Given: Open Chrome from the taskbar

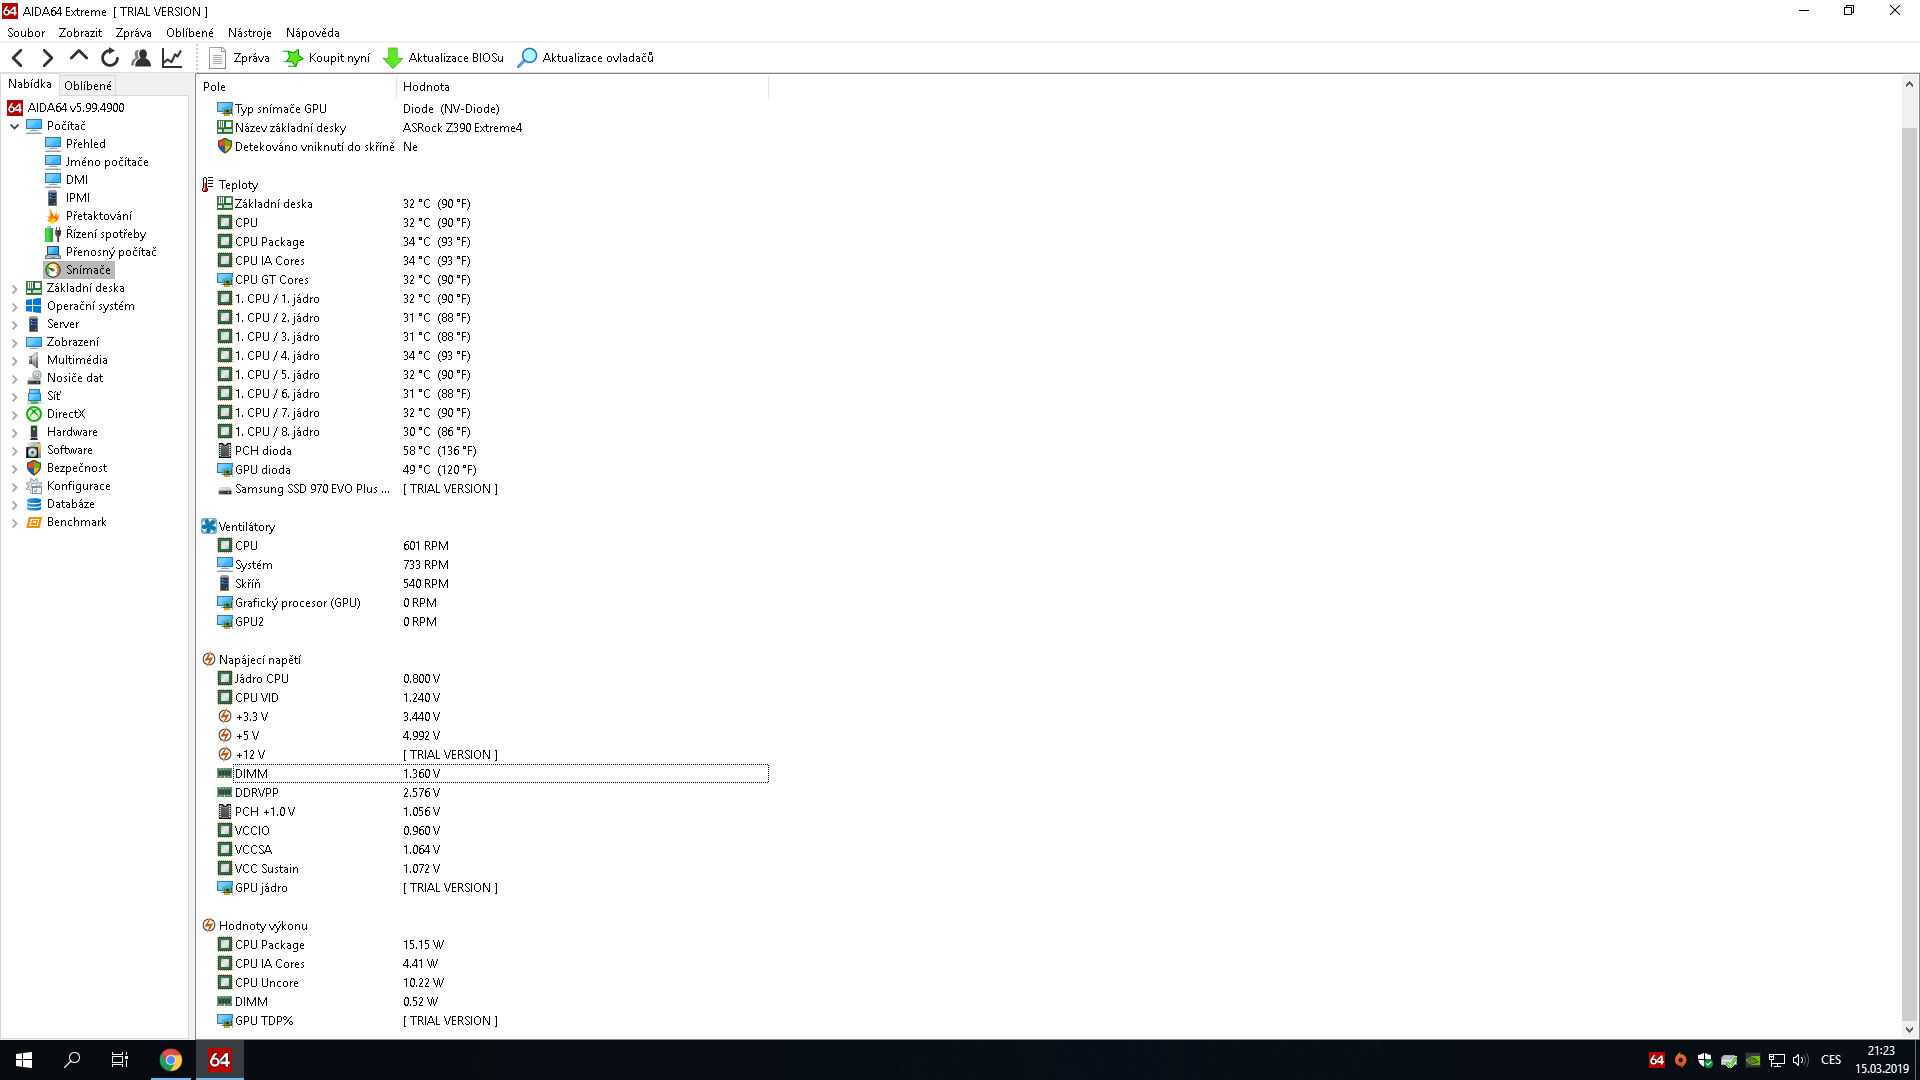Looking at the screenshot, I should 171,1060.
